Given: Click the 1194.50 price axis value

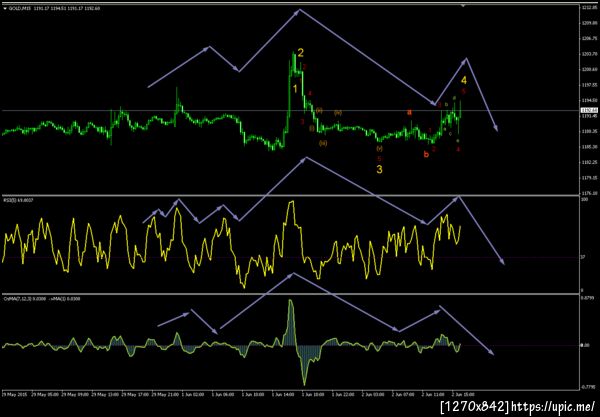Looking at the screenshot, I should [x=589, y=100].
